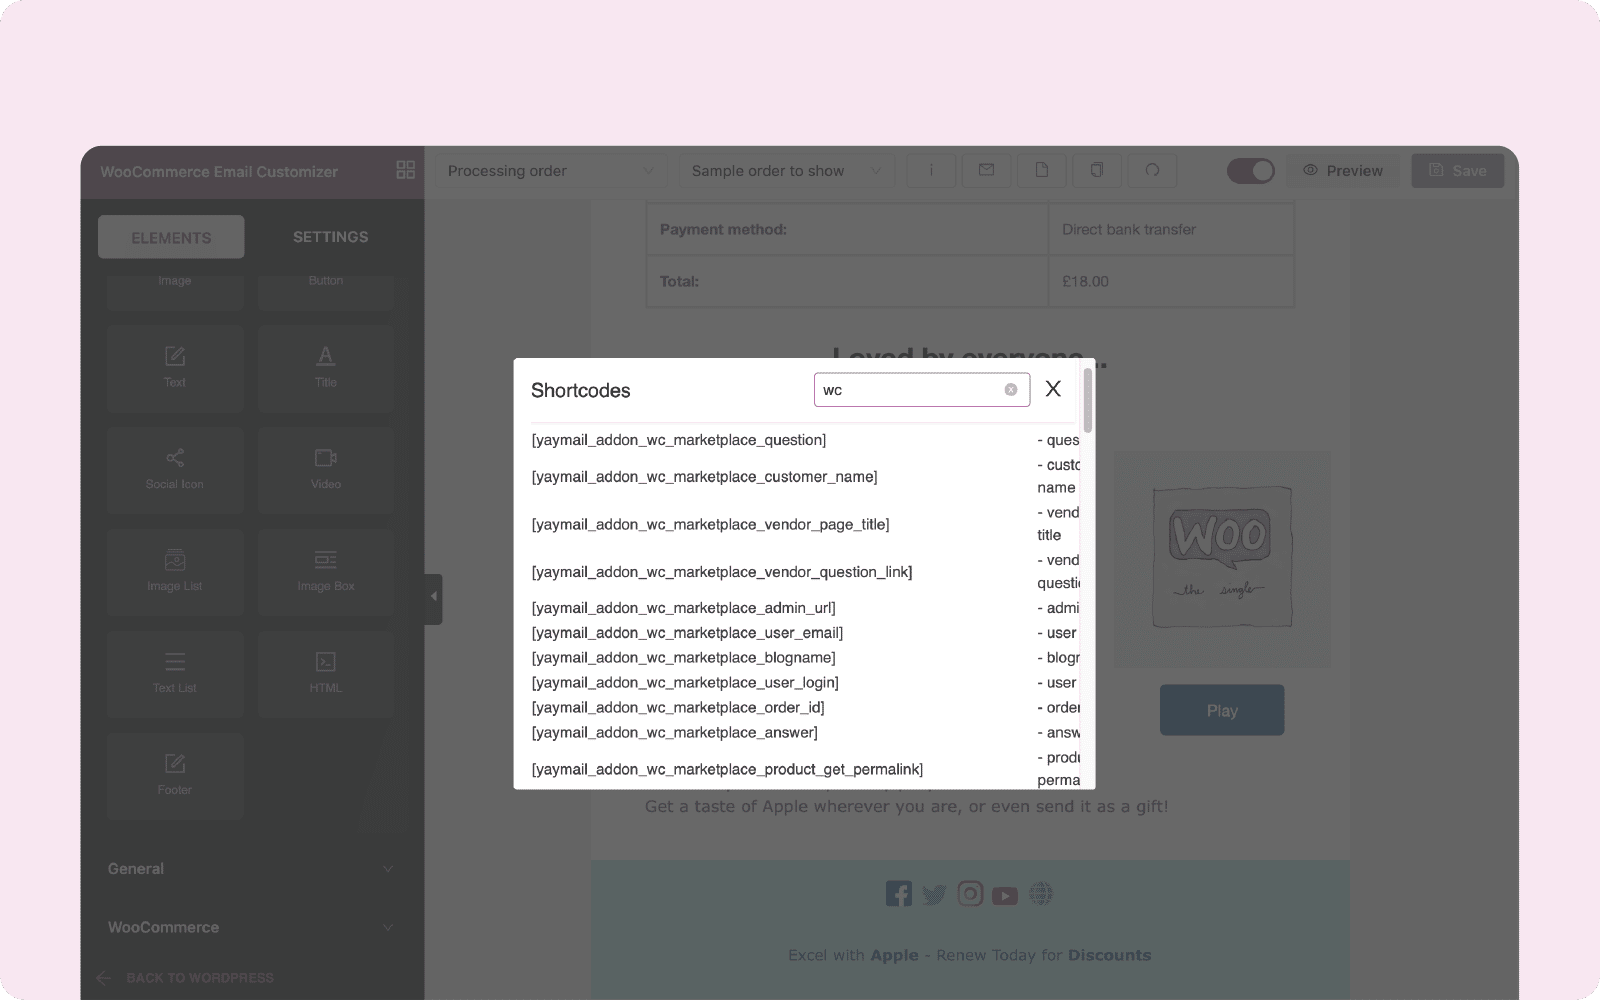Click the Woo single product thumbnail
1600x1000 pixels.
pyautogui.click(x=1222, y=559)
